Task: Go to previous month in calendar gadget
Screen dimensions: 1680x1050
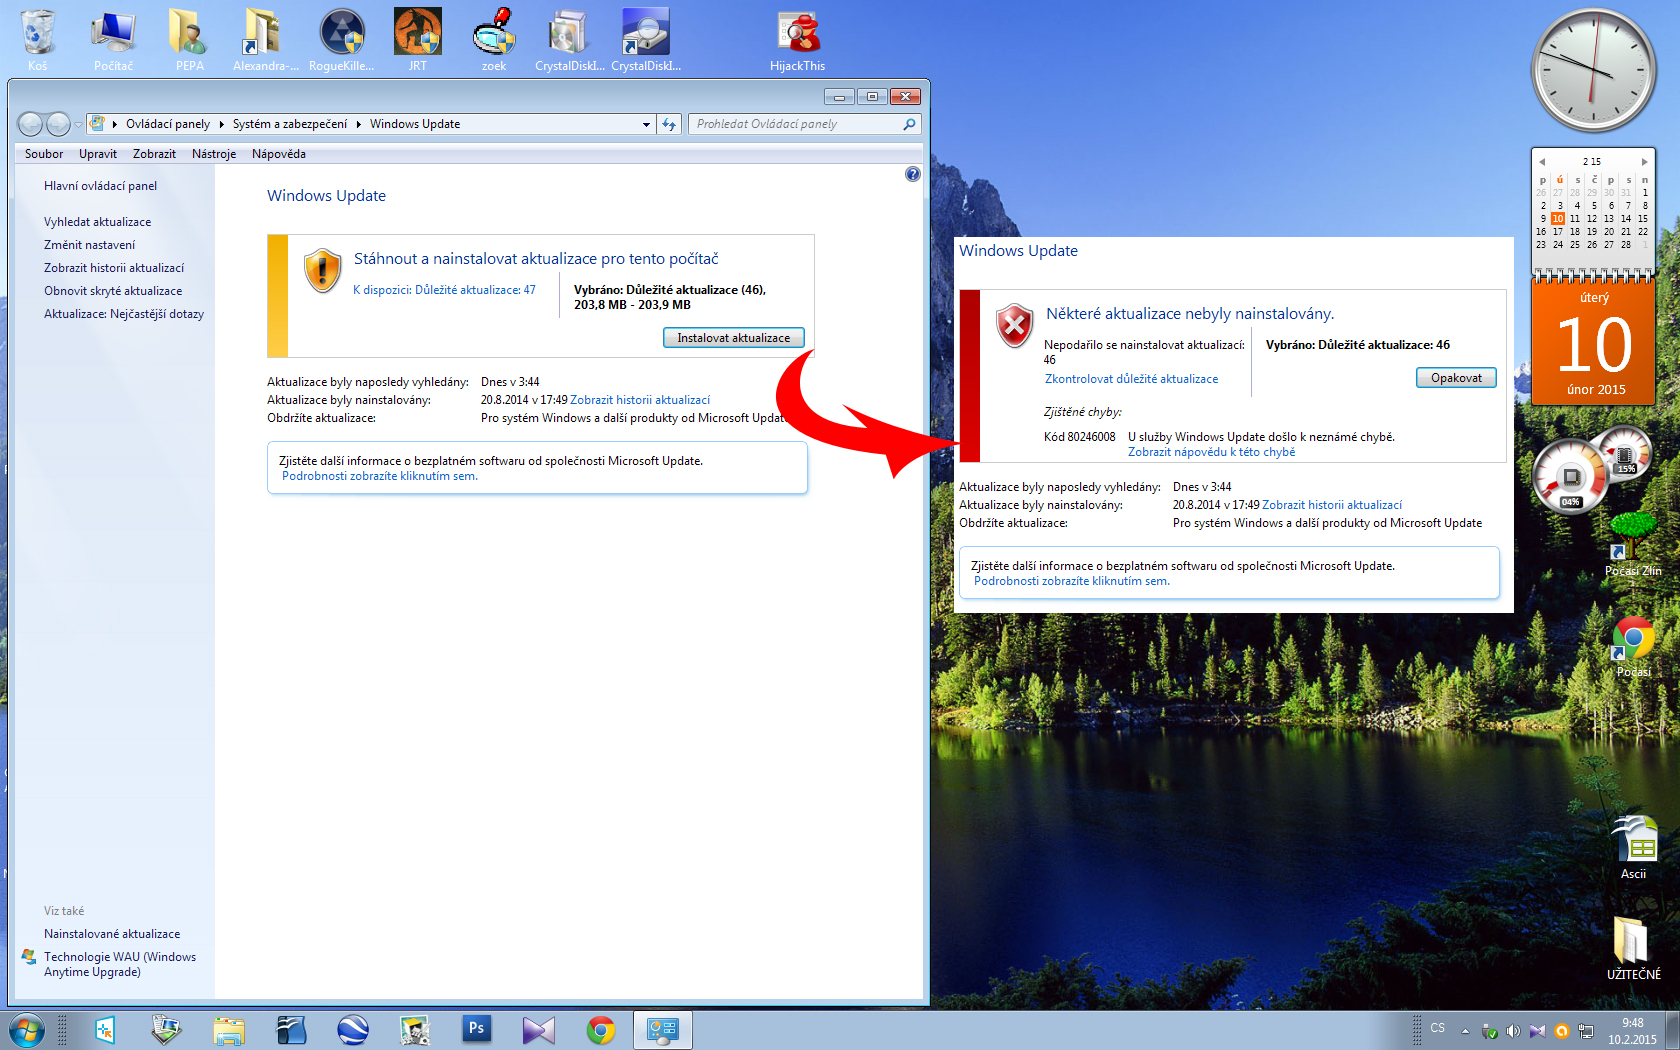Action: click(x=1542, y=161)
